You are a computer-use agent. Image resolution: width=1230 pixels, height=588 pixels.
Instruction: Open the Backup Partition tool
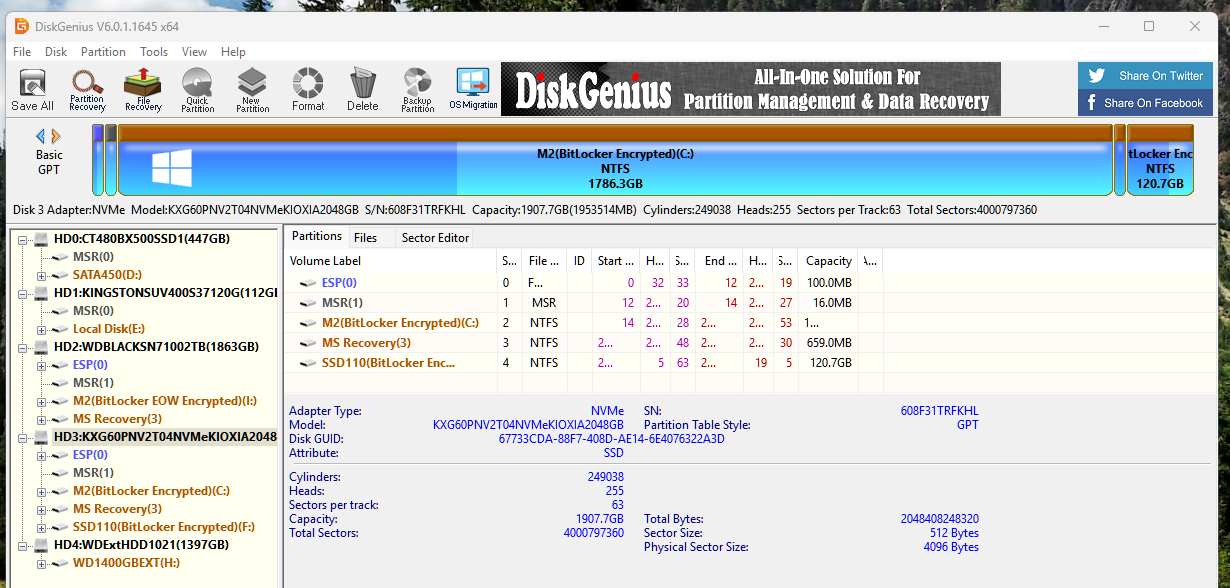click(417, 90)
